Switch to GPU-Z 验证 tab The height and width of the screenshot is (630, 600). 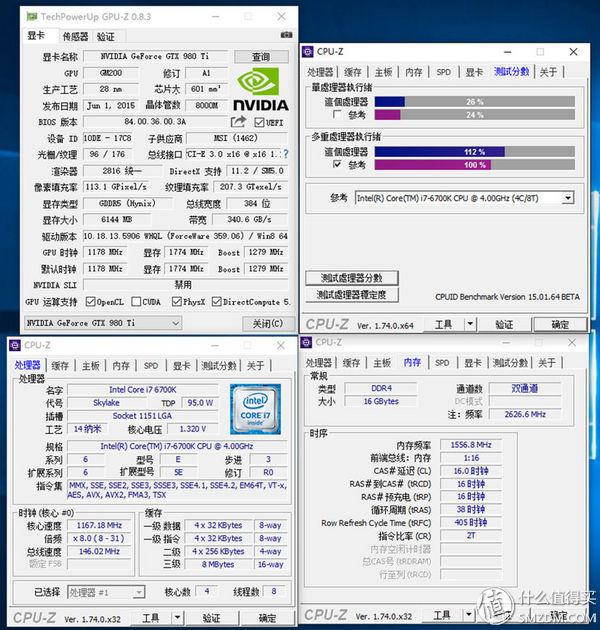point(106,37)
